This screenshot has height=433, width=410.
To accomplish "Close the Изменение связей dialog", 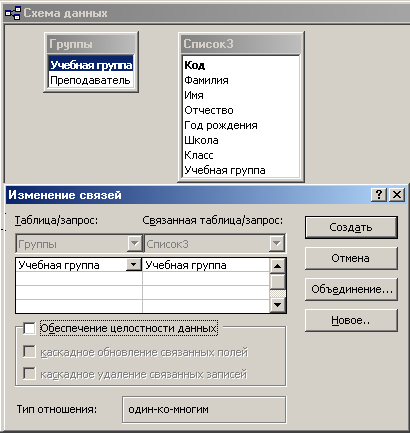I will coord(397,195).
